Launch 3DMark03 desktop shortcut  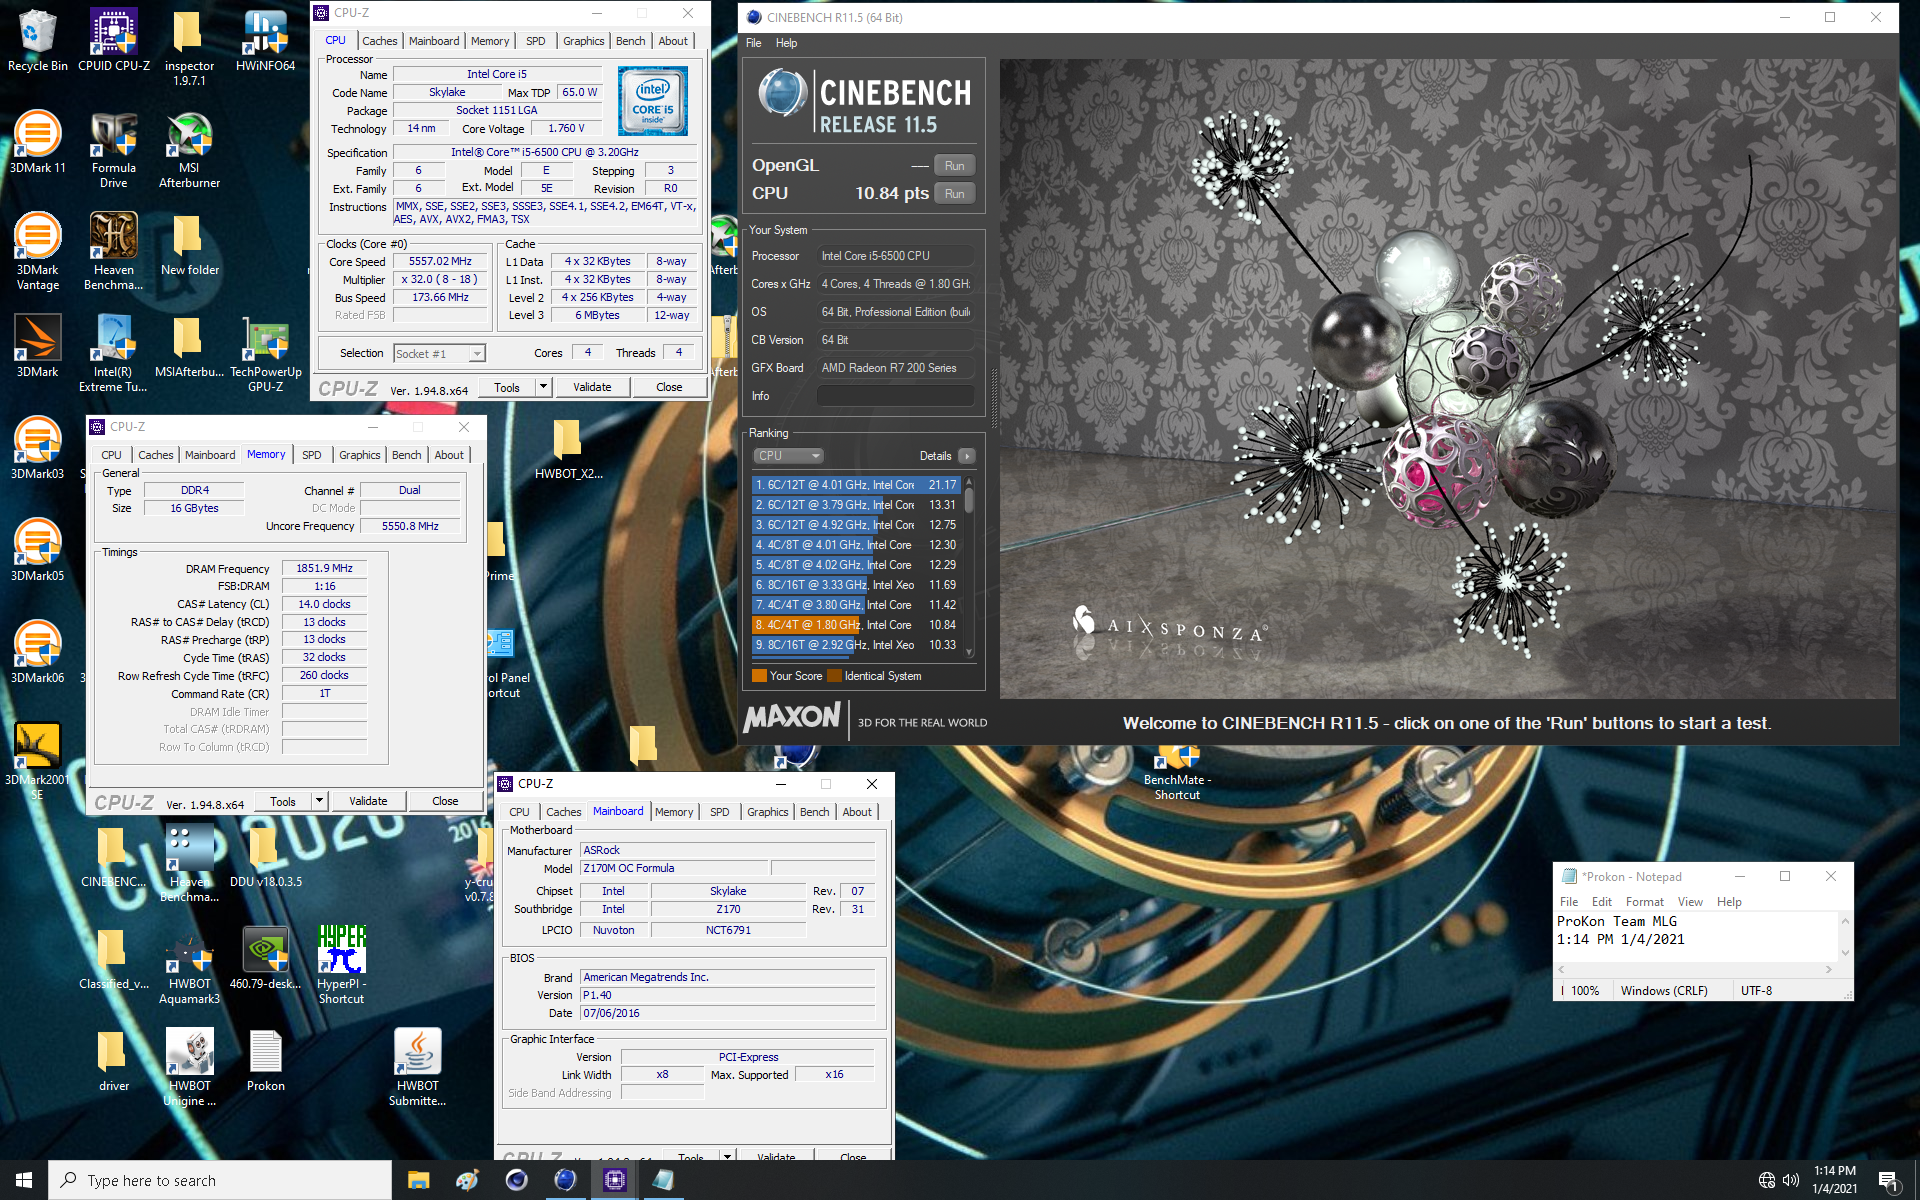point(38,449)
